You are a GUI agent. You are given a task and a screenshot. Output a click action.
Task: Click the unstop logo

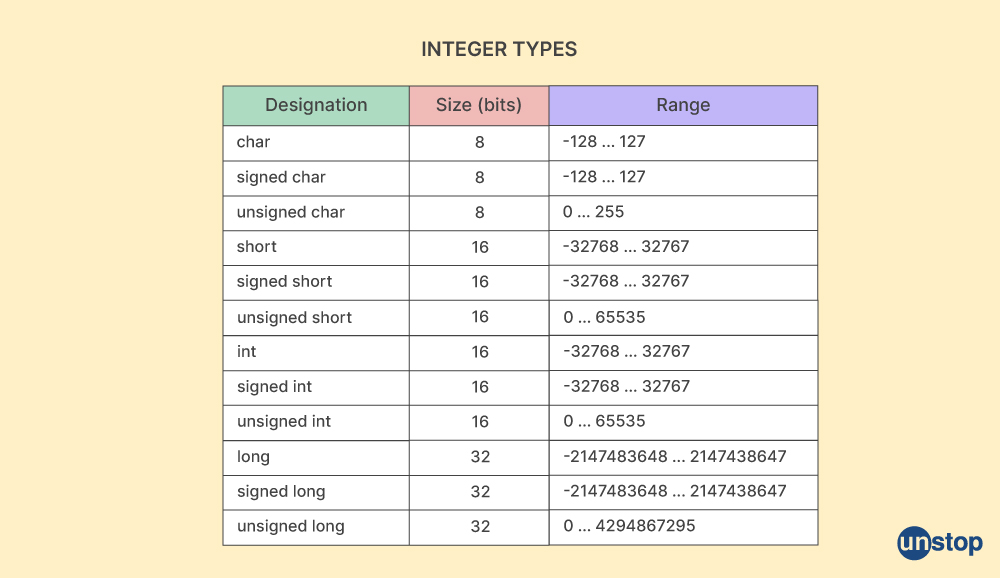click(939, 544)
